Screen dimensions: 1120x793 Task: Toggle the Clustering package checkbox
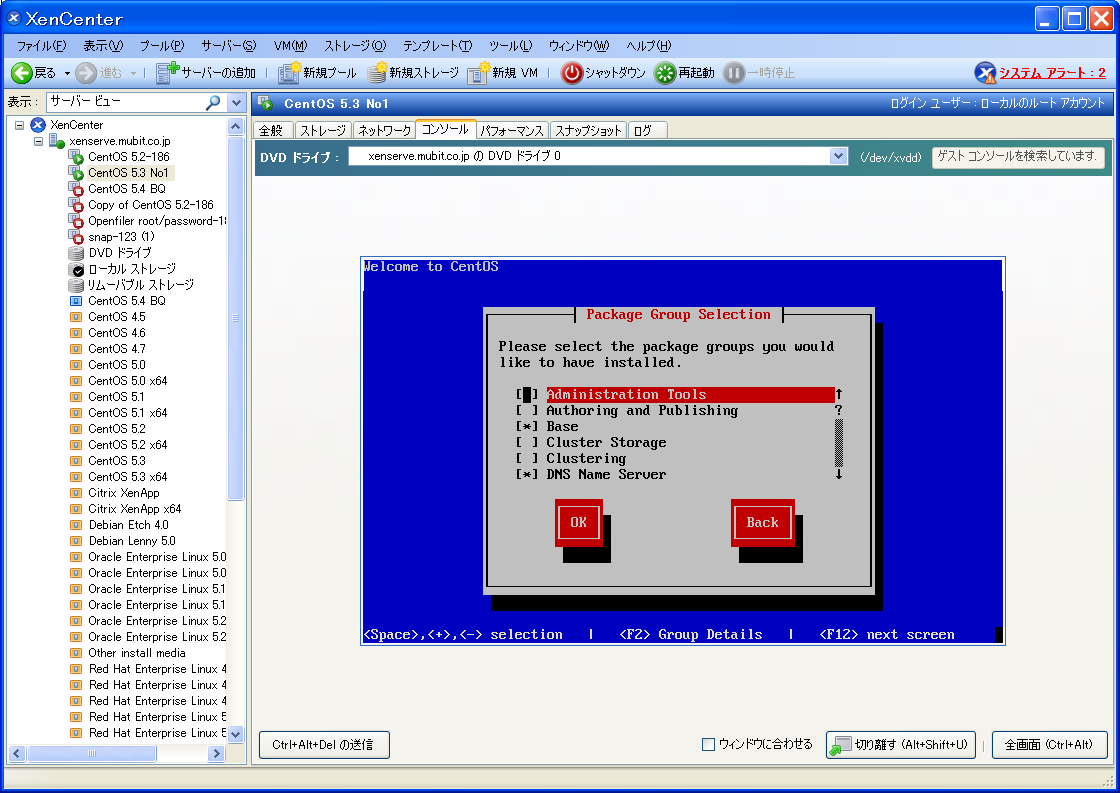(x=527, y=459)
